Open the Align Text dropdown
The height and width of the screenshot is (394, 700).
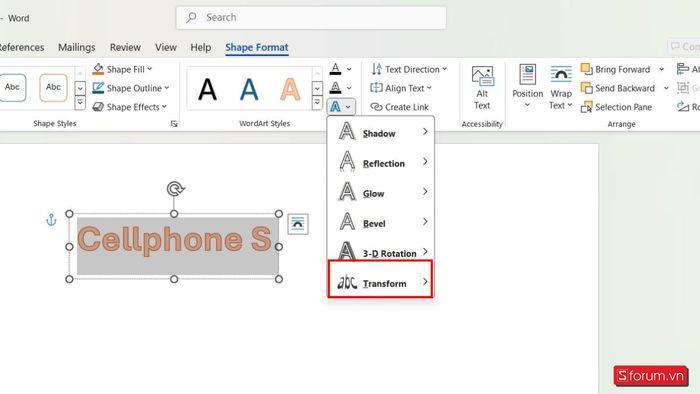point(401,88)
